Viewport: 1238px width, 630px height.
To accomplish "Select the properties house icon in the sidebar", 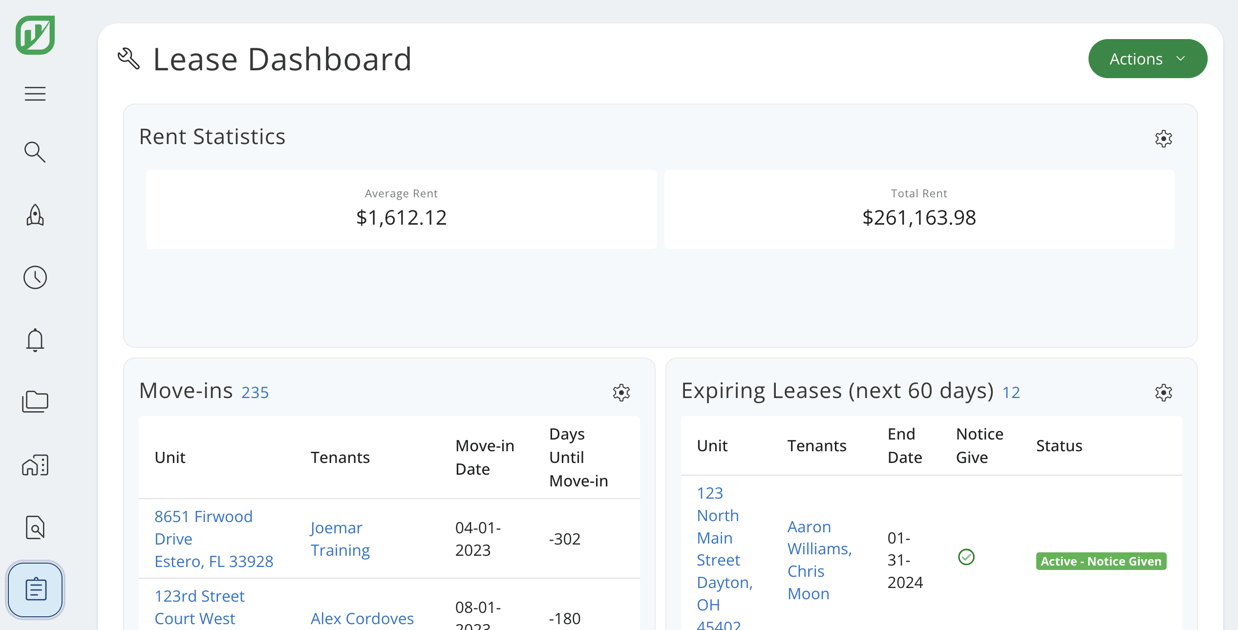I will (x=34, y=464).
